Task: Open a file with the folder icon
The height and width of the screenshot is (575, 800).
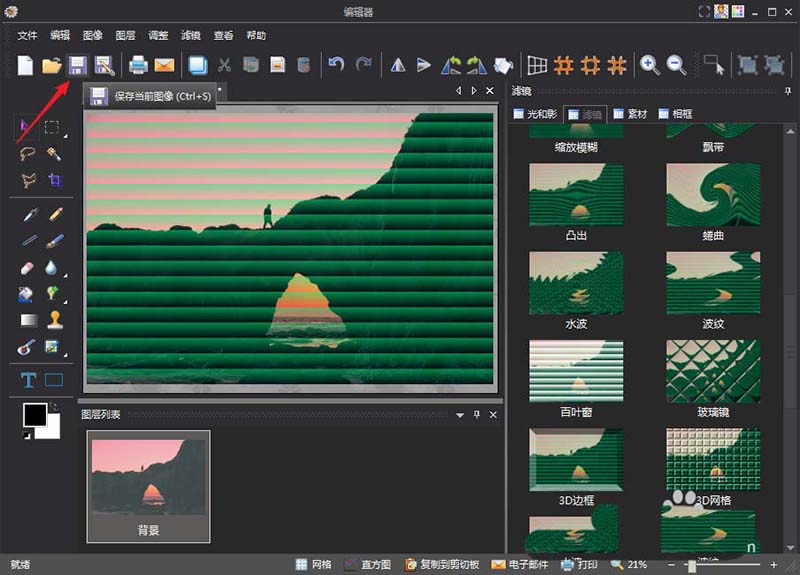Action: click(x=52, y=65)
